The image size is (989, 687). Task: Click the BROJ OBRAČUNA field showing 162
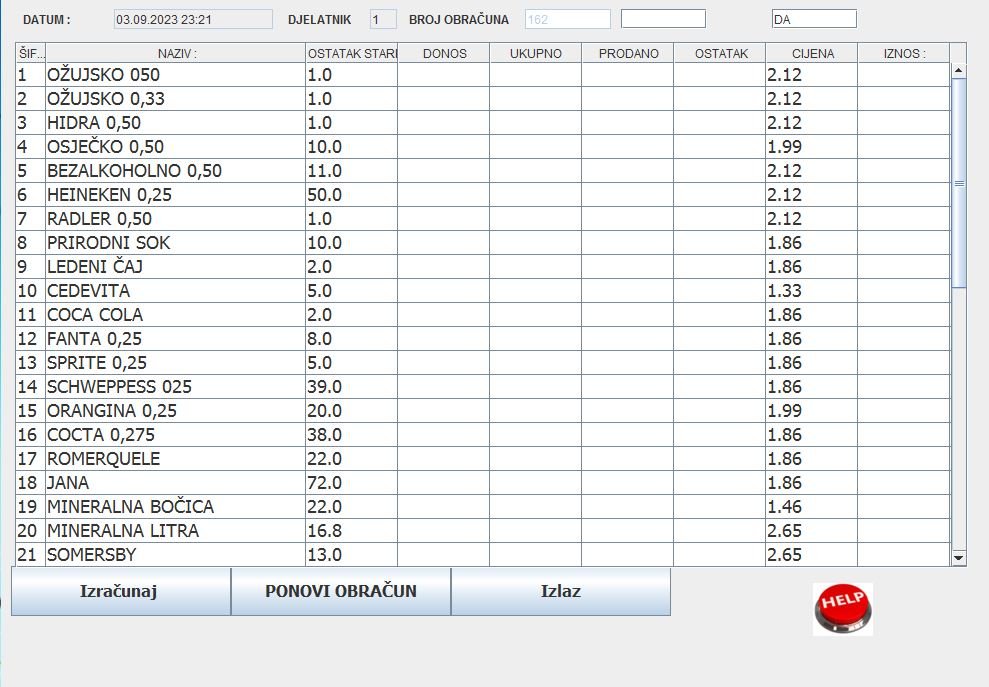pyautogui.click(x=567, y=19)
